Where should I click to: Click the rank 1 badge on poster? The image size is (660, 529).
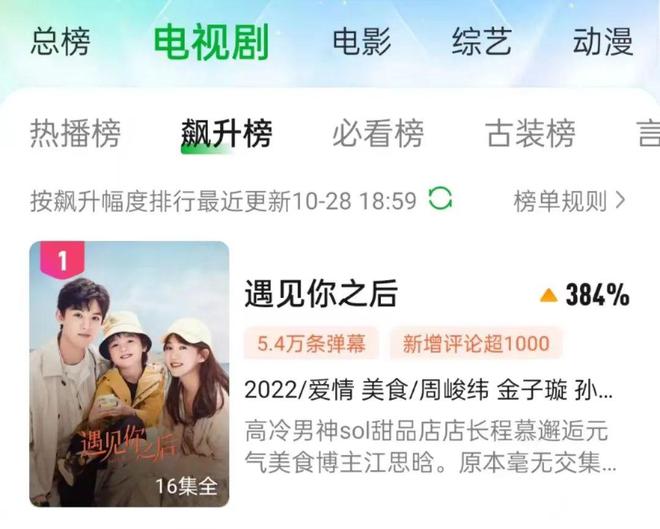coord(62,260)
